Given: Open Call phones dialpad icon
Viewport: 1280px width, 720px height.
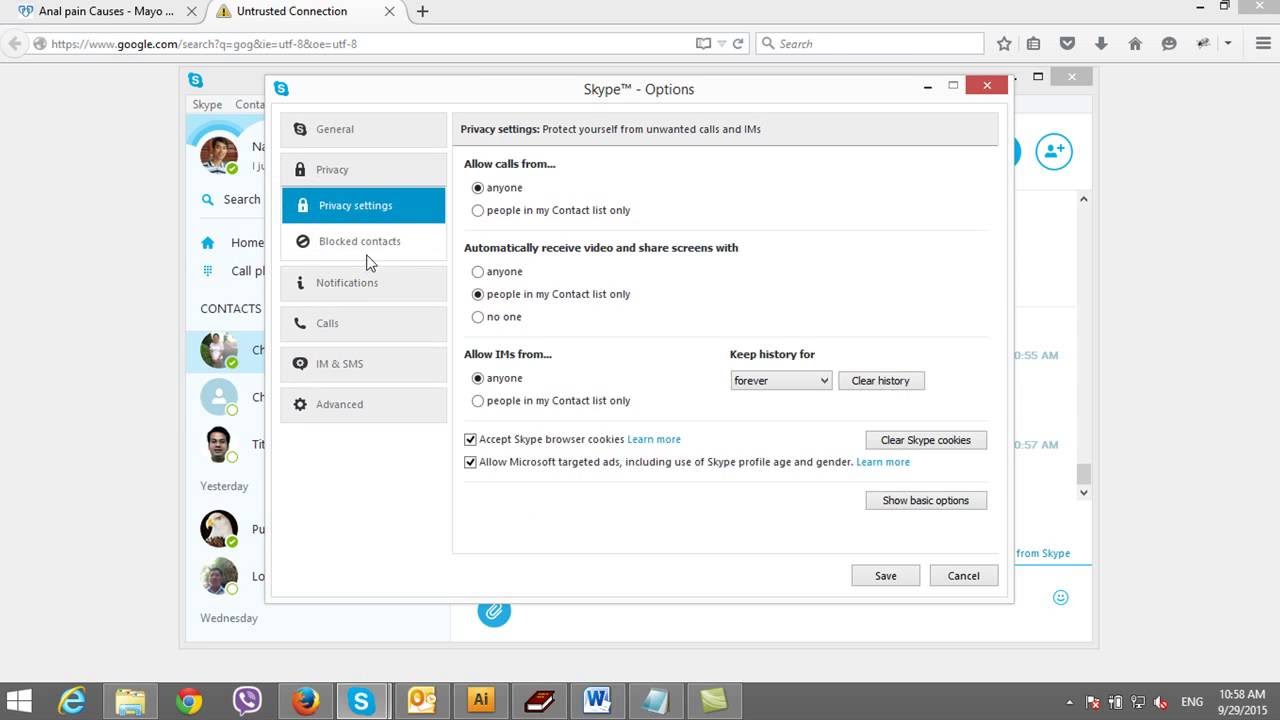Looking at the screenshot, I should 208,271.
